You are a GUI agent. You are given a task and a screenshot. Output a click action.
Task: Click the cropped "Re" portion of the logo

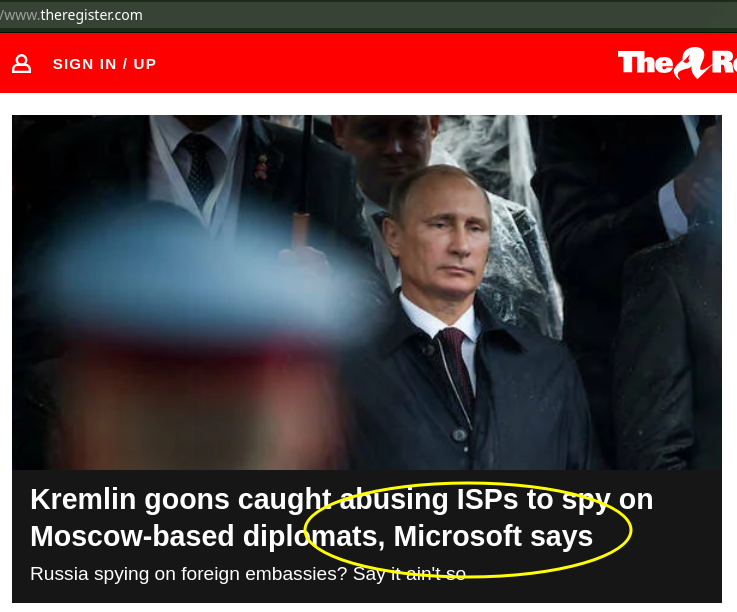[x=724, y=63]
